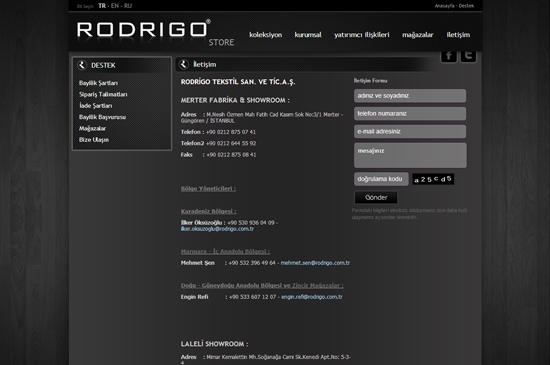The width and height of the screenshot is (550, 365).
Task: Open Sipariş Talimatları in sidebar
Action: click(x=103, y=94)
